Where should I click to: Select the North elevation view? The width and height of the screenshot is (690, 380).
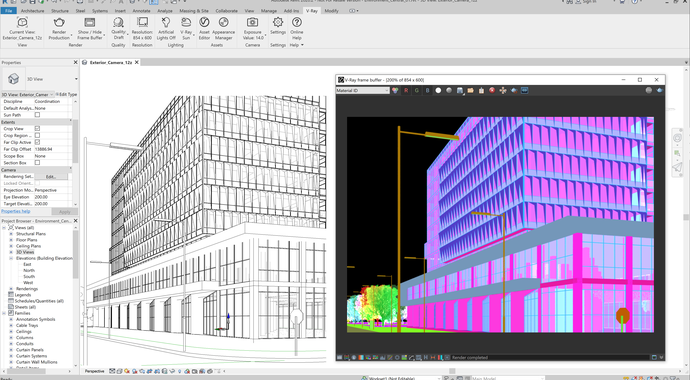29,270
